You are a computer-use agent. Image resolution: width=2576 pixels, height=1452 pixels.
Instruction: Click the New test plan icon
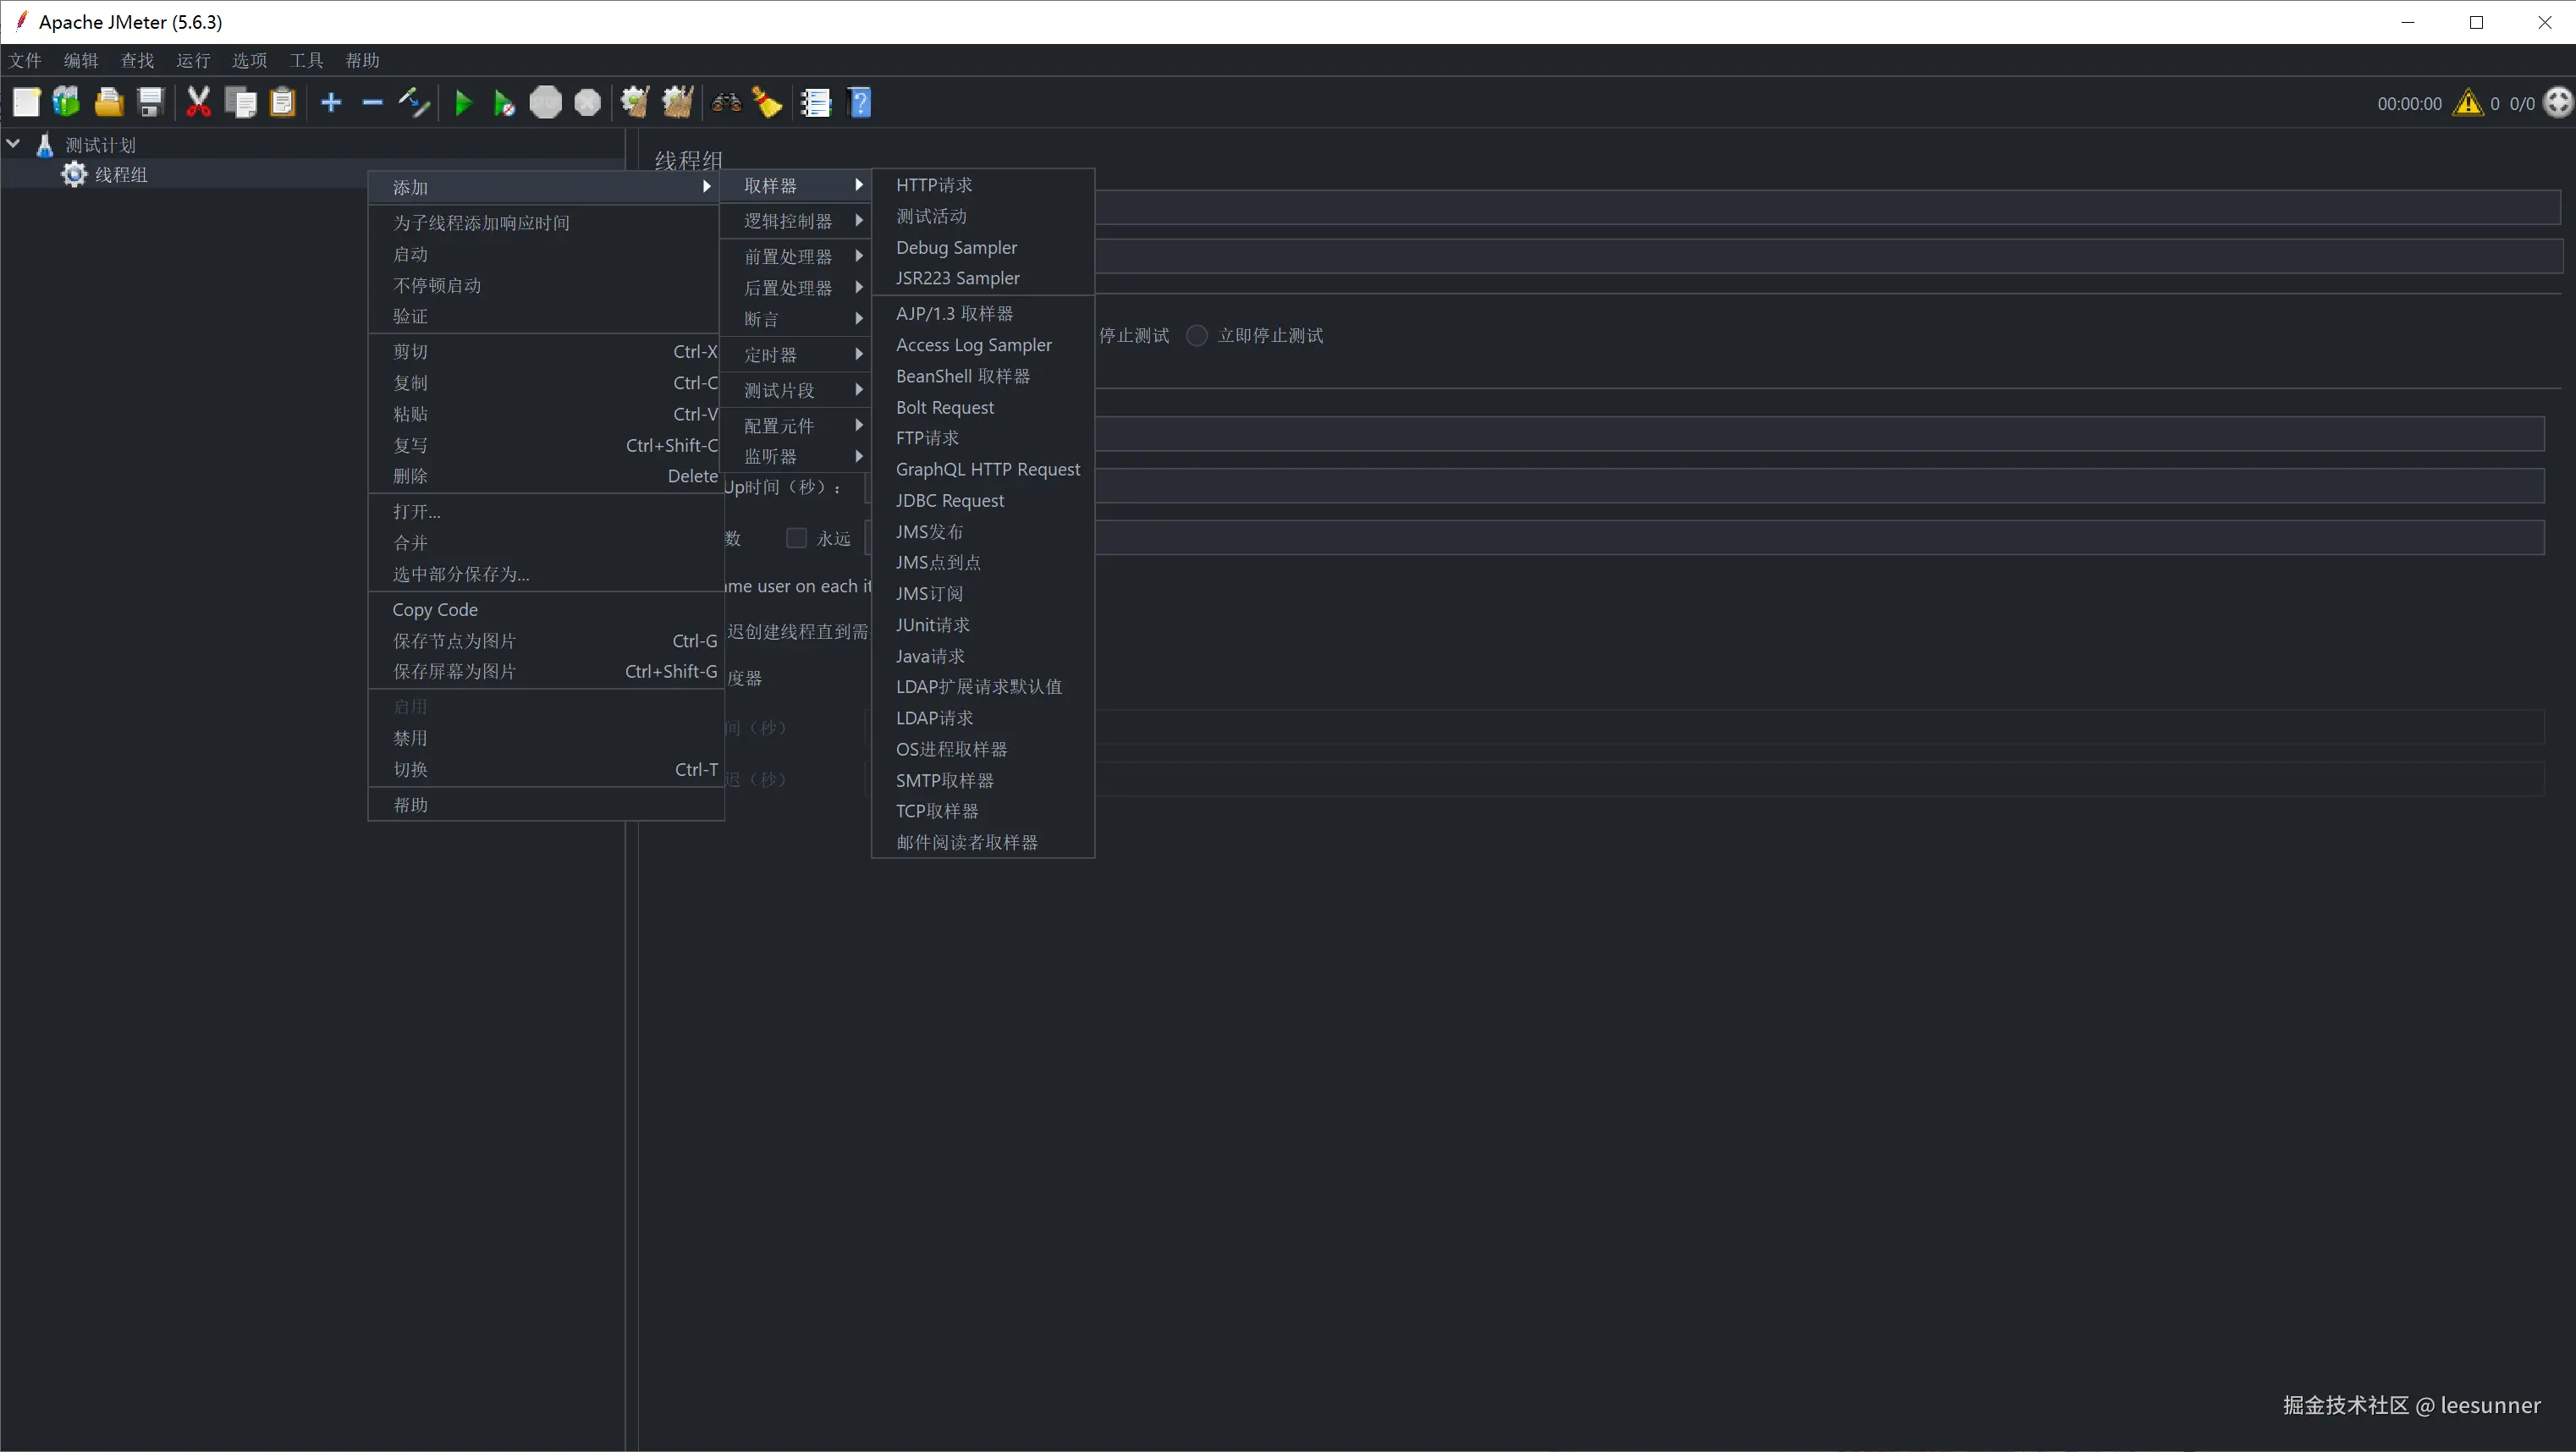26,102
